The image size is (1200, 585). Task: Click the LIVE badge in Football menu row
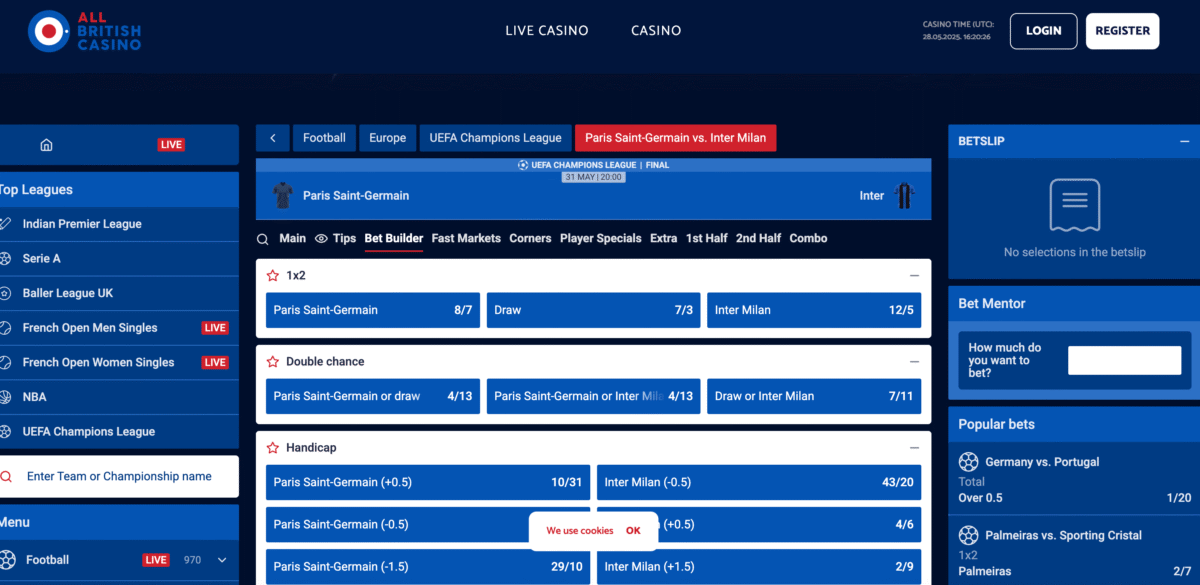(x=156, y=560)
